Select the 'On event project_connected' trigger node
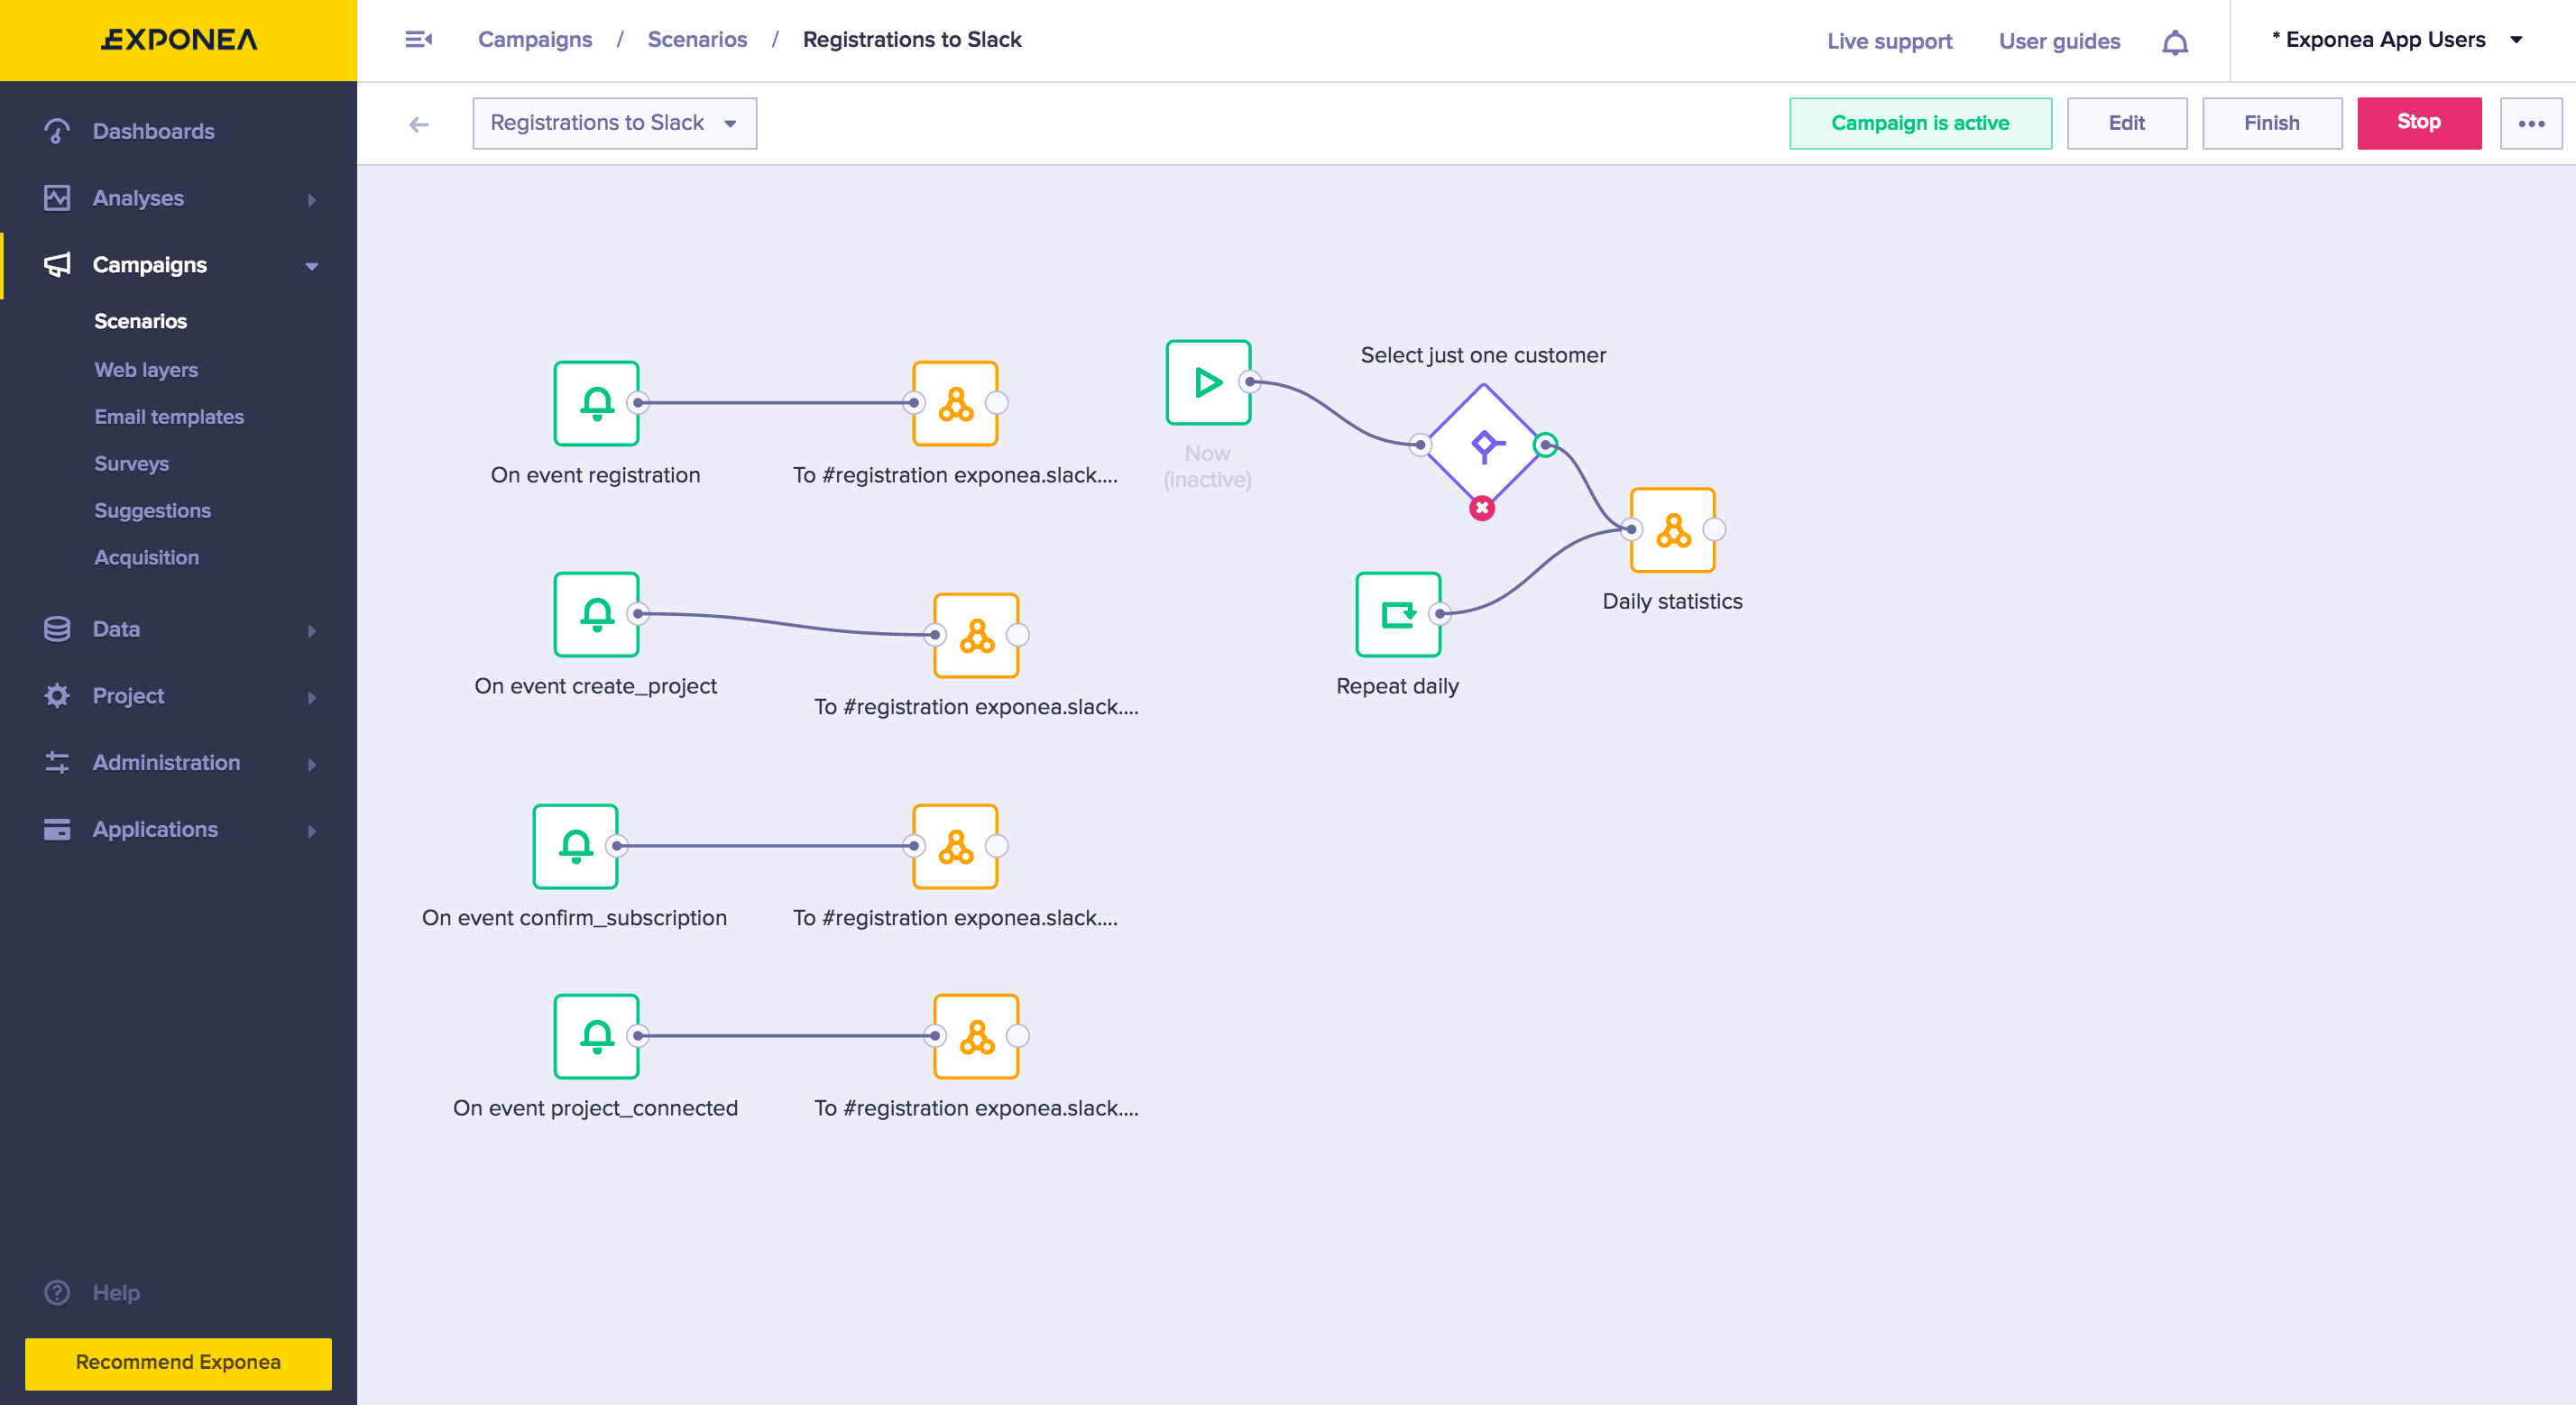The image size is (2576, 1405). (596, 1036)
